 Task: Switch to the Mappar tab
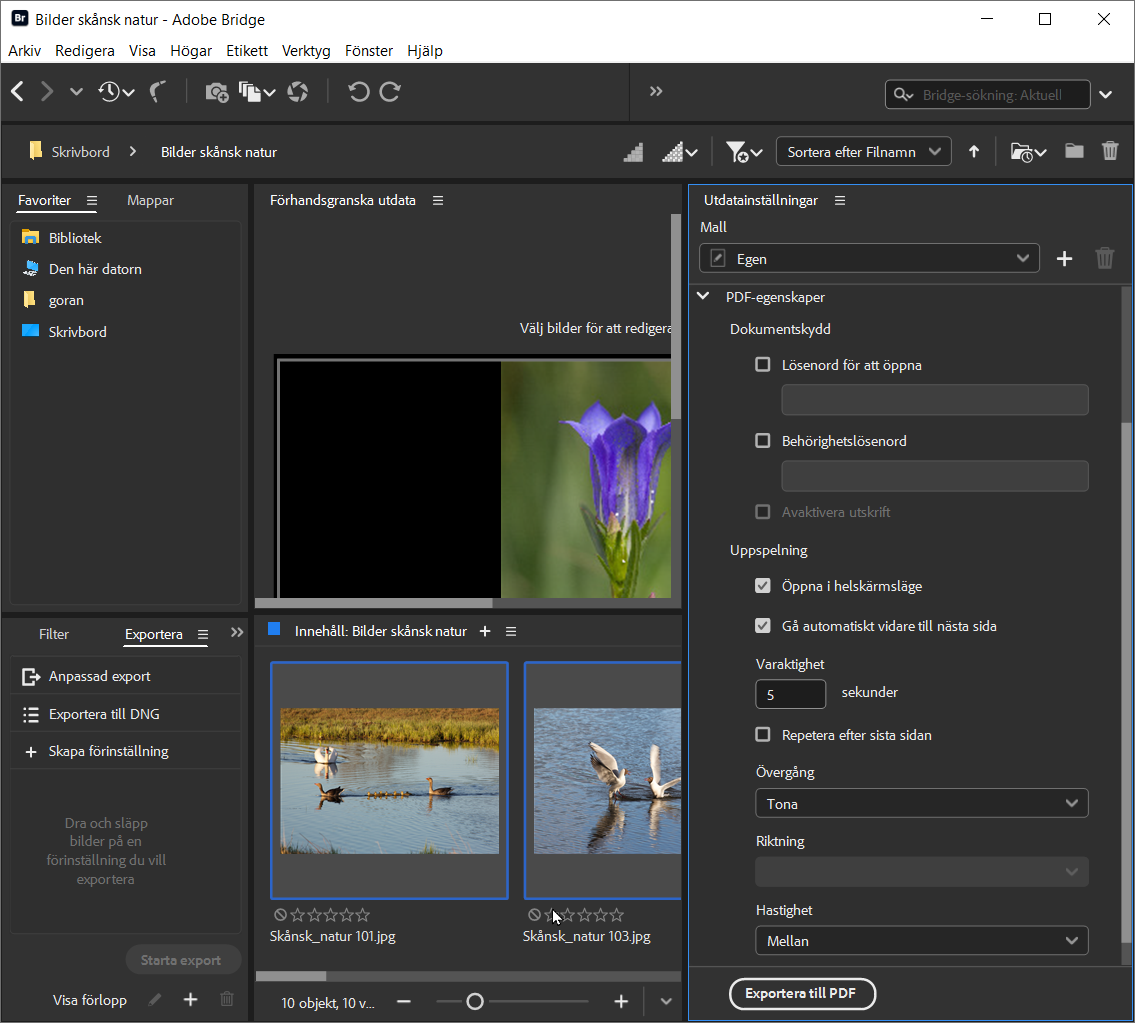tap(150, 200)
